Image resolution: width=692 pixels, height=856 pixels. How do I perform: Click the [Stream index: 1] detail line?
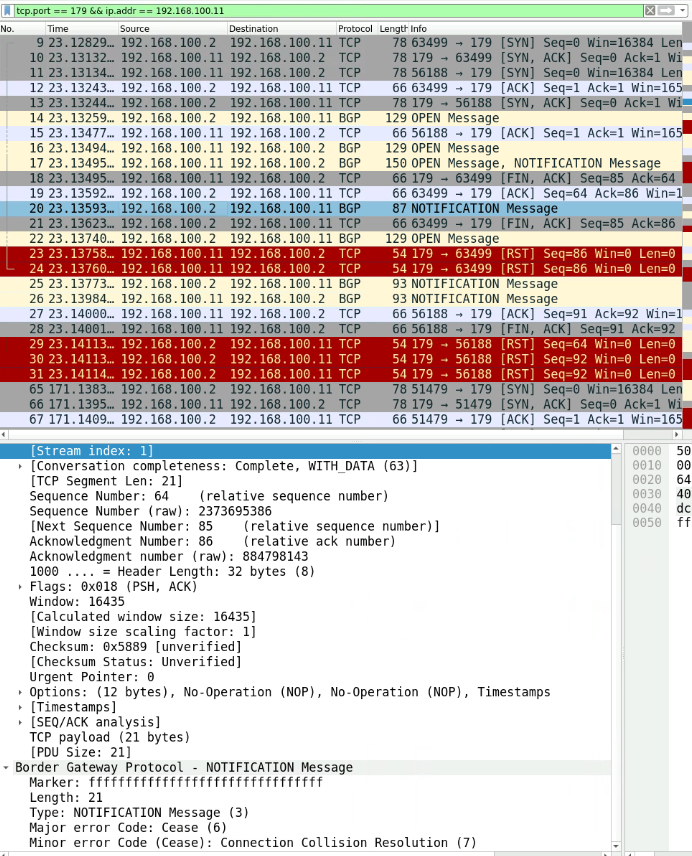pos(305,451)
